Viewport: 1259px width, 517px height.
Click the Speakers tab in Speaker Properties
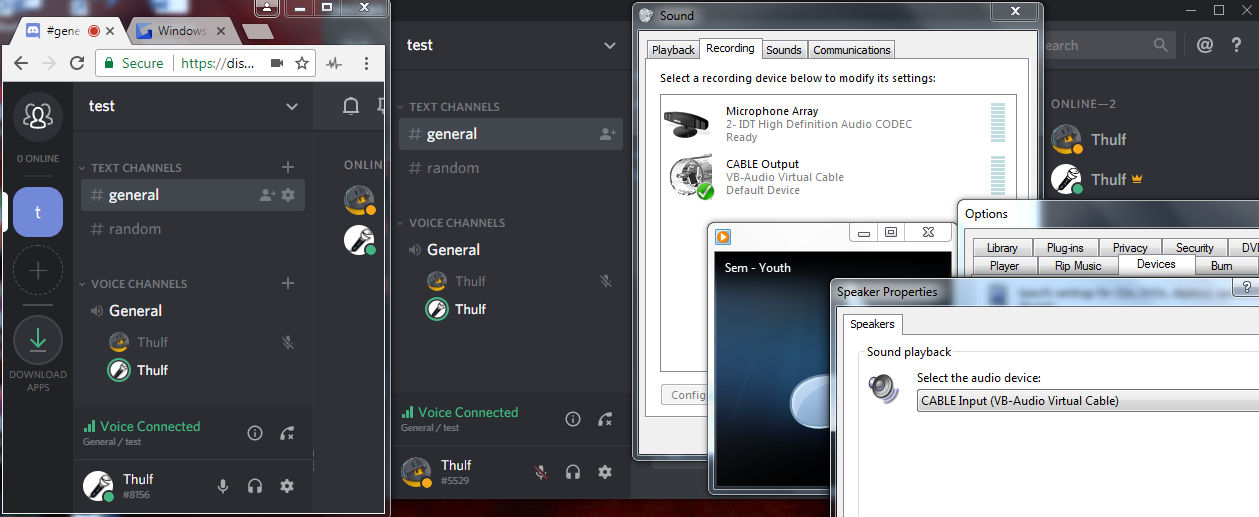pos(873,324)
